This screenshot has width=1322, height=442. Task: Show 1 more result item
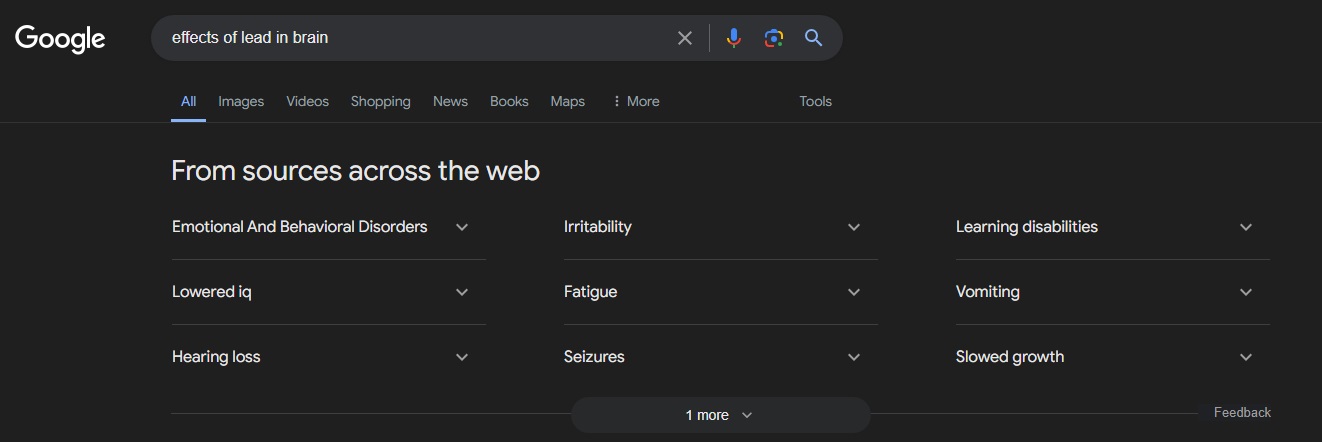coord(720,415)
